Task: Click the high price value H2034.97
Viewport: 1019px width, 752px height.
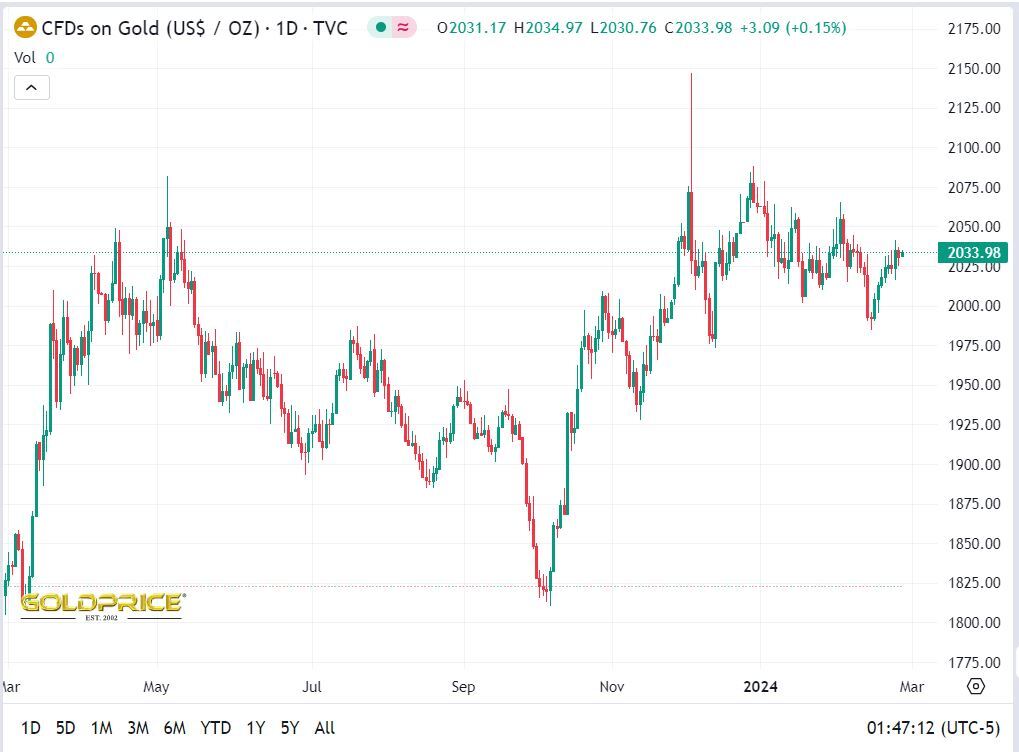Action: tap(548, 28)
